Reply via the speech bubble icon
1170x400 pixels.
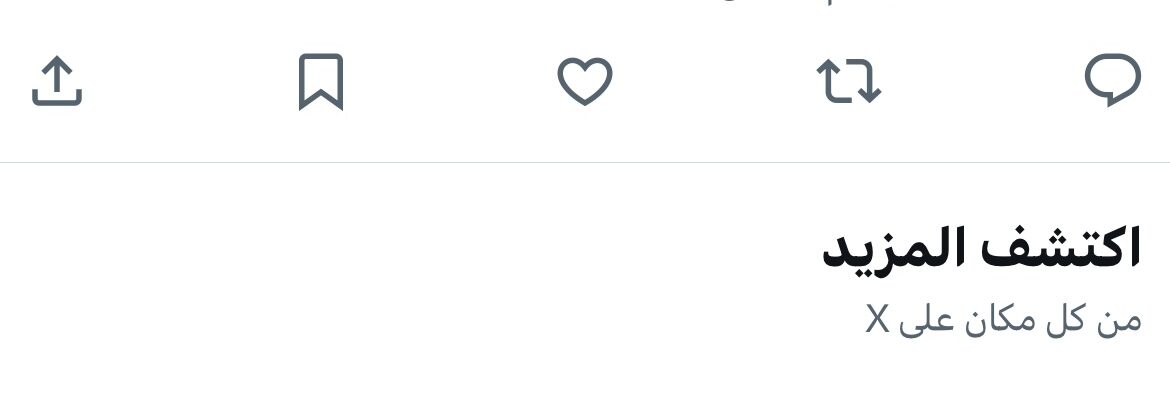[x=1113, y=80]
